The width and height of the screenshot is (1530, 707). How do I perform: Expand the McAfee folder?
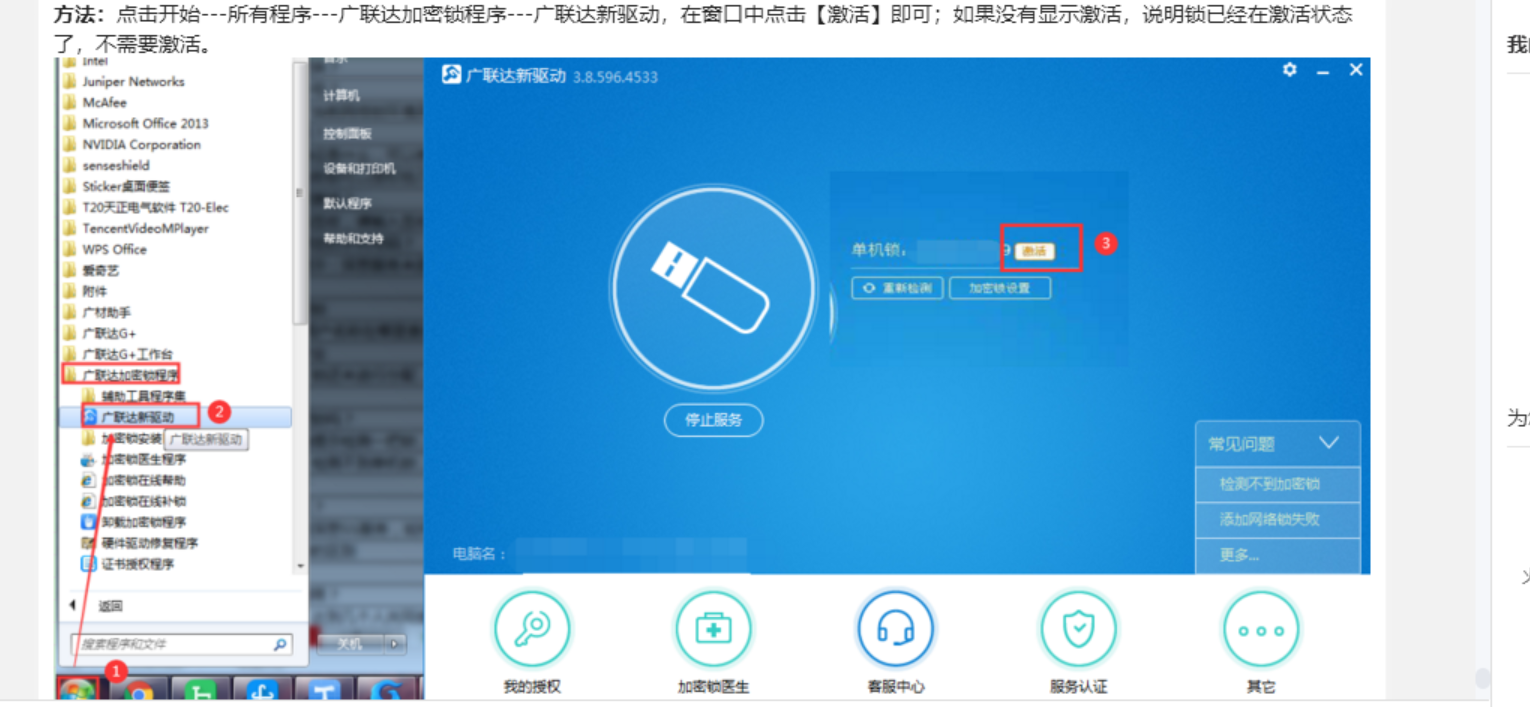pos(94,102)
